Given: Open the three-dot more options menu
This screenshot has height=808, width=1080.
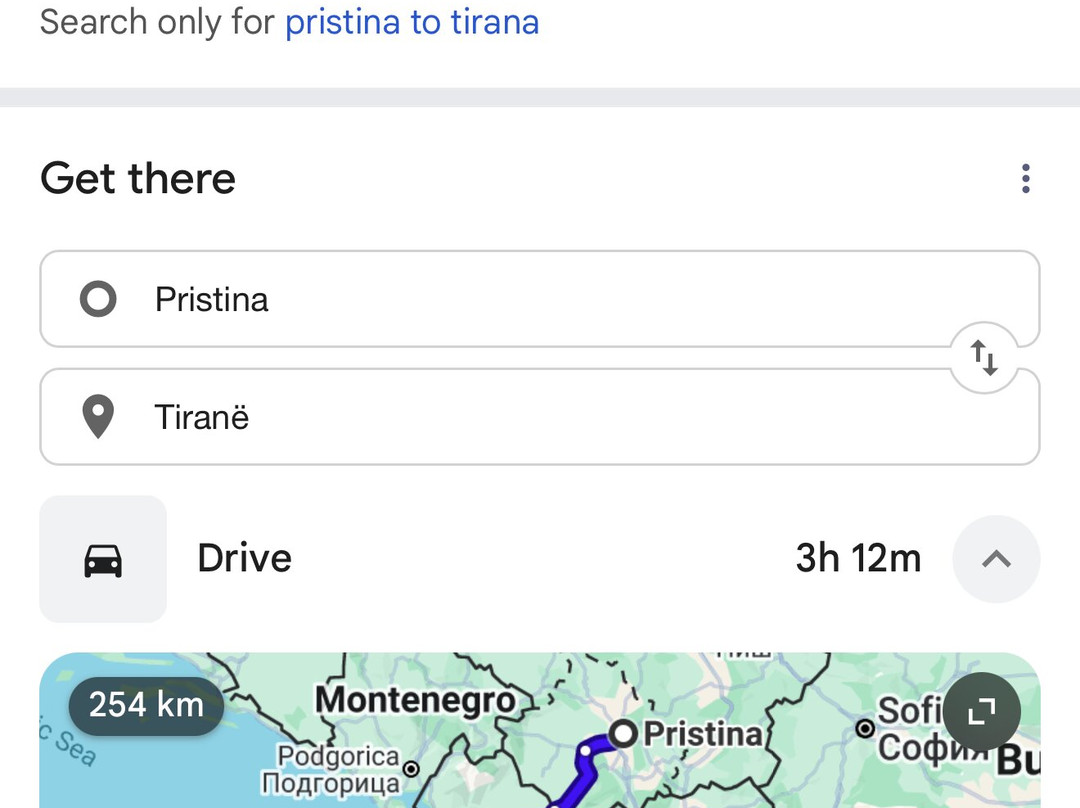Looking at the screenshot, I should coord(1026,178).
